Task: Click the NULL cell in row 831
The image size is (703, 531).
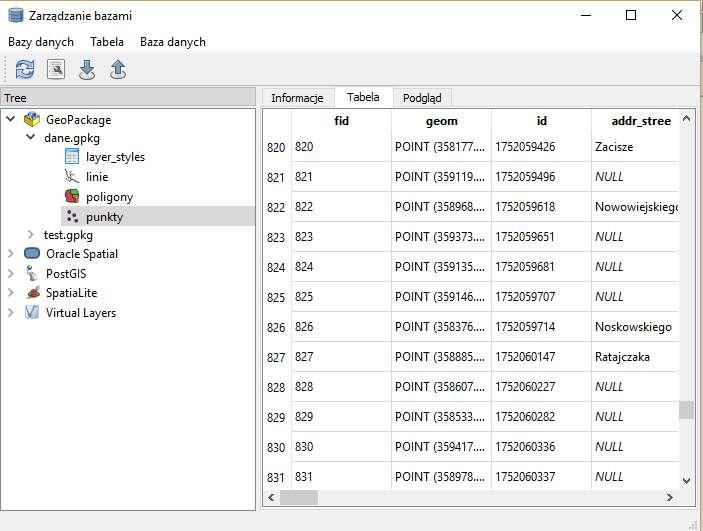Action: click(635, 476)
